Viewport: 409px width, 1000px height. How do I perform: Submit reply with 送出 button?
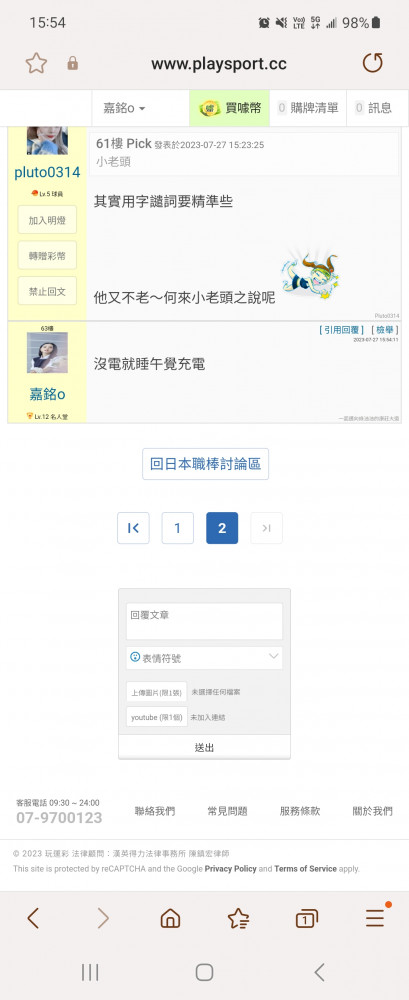(204, 747)
